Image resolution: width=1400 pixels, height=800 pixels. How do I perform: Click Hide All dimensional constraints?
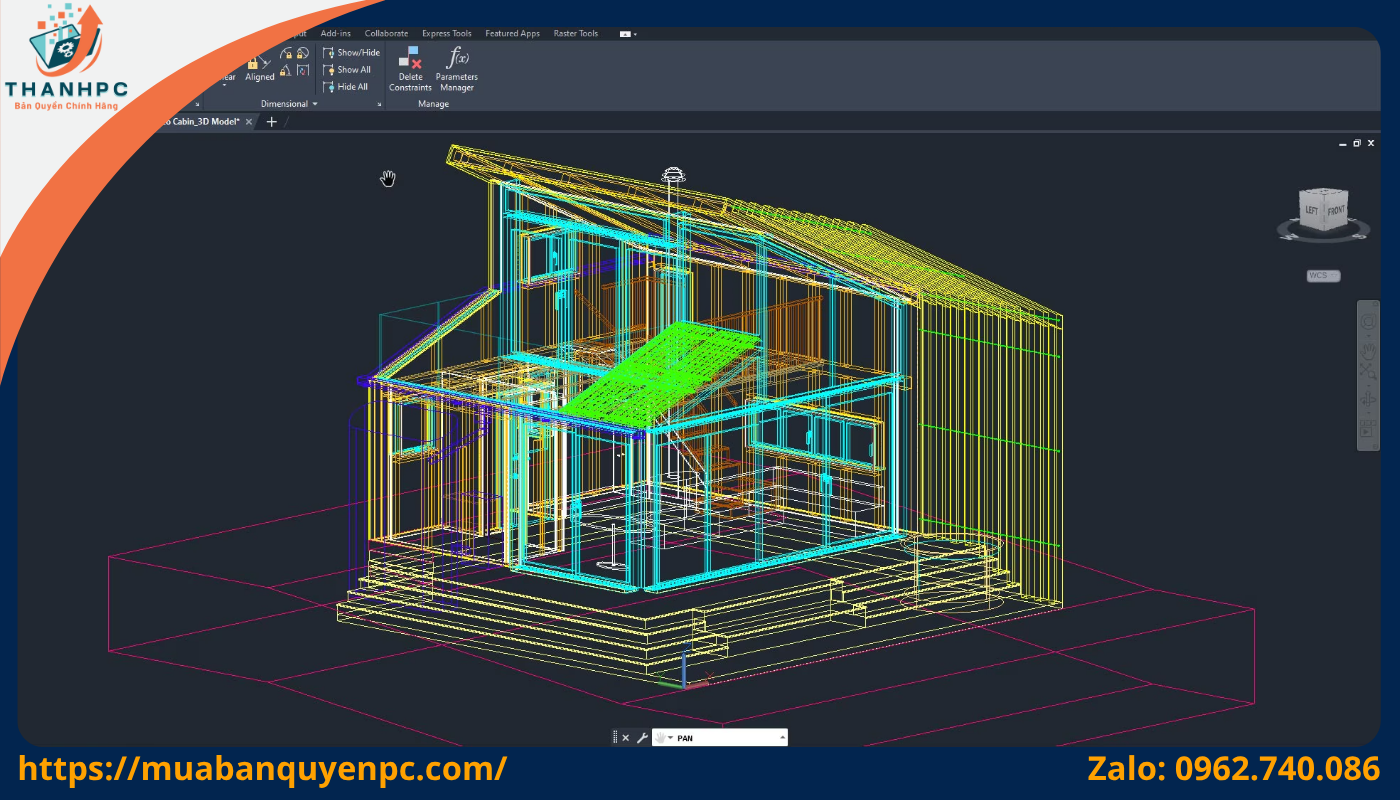(346, 87)
